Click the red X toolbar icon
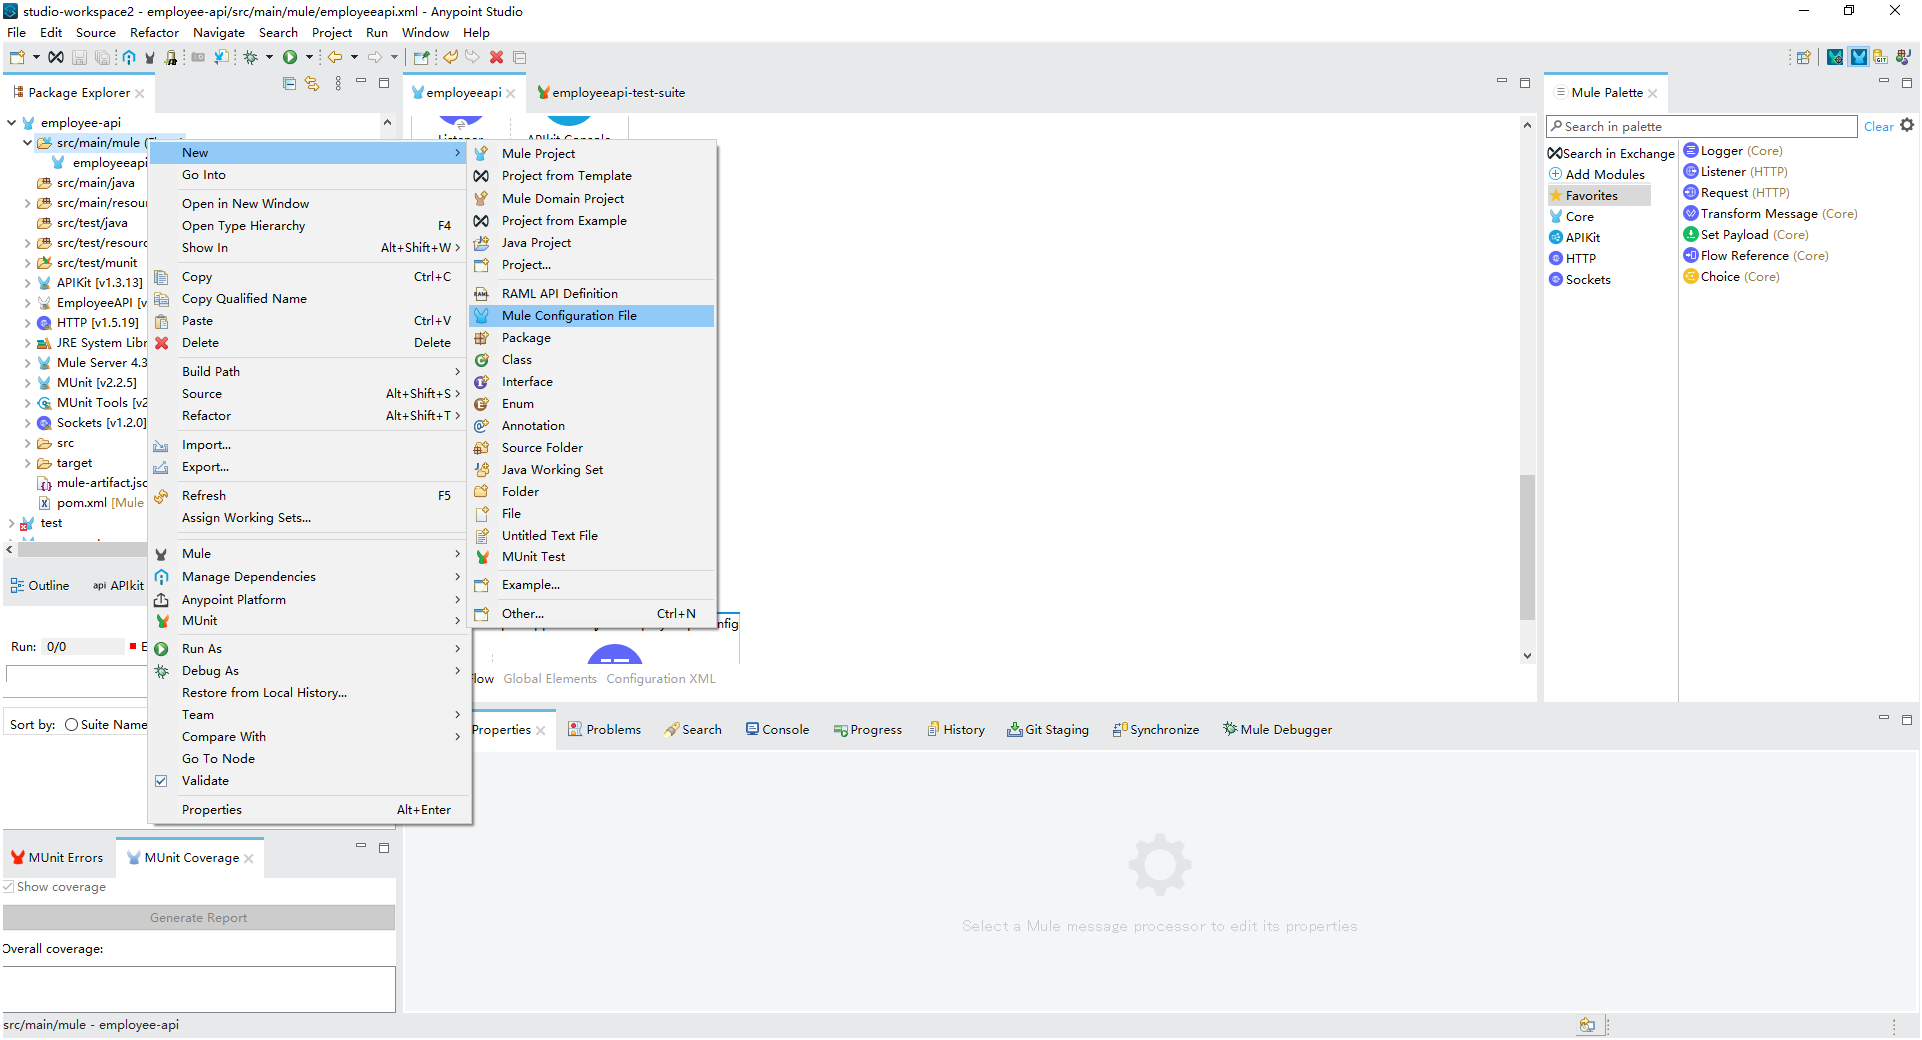1922x1040 pixels. (x=496, y=58)
